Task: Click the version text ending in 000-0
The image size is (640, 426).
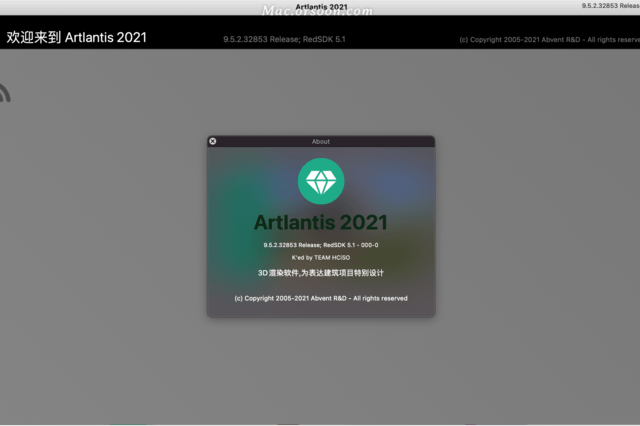Action: pyautogui.click(x=321, y=245)
